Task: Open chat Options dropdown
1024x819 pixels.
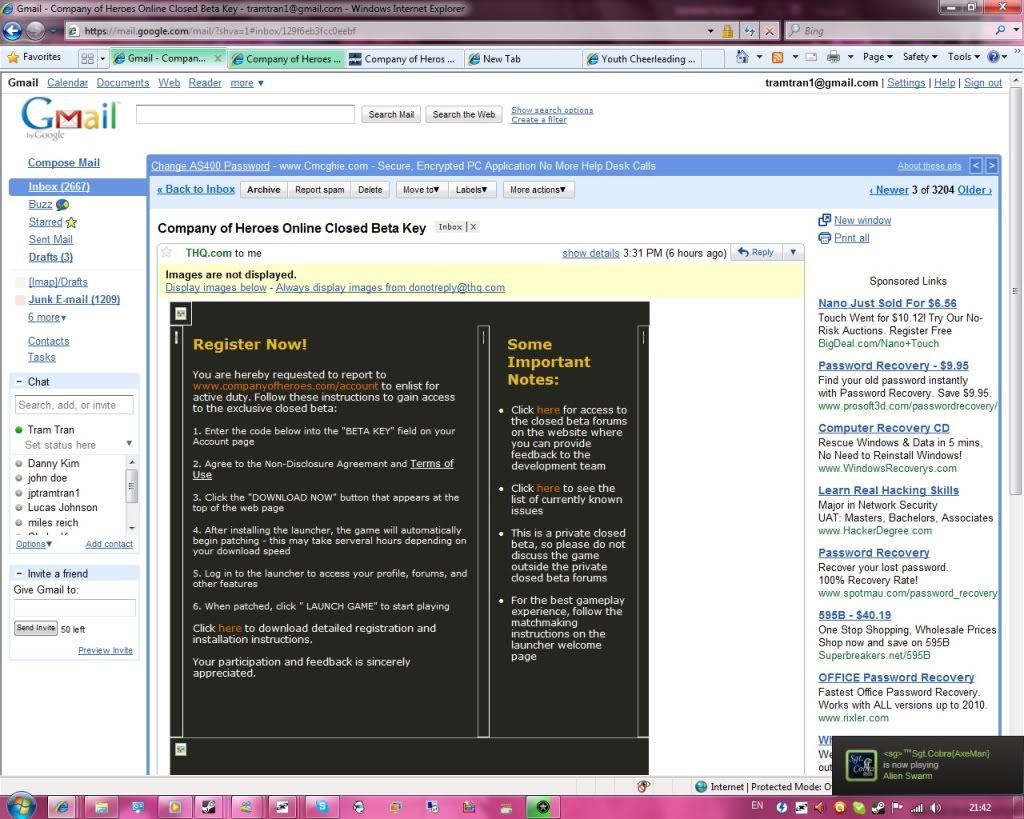Action: coord(33,544)
